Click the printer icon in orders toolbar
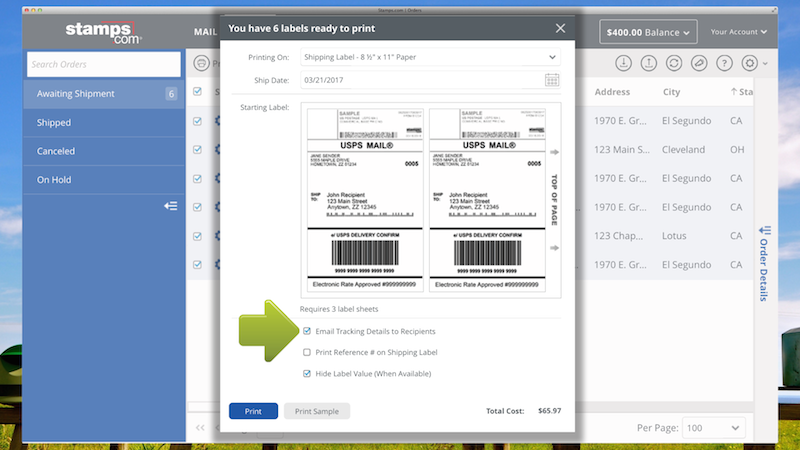 pyautogui.click(x=202, y=63)
